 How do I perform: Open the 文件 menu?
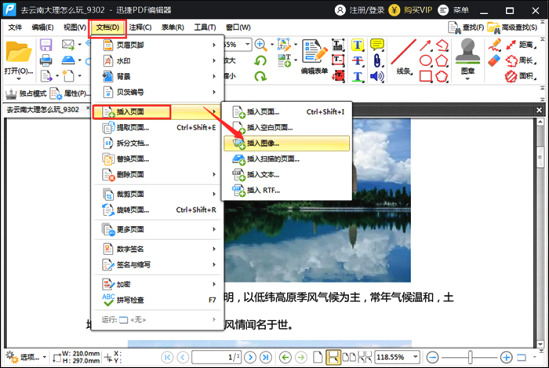coord(15,27)
